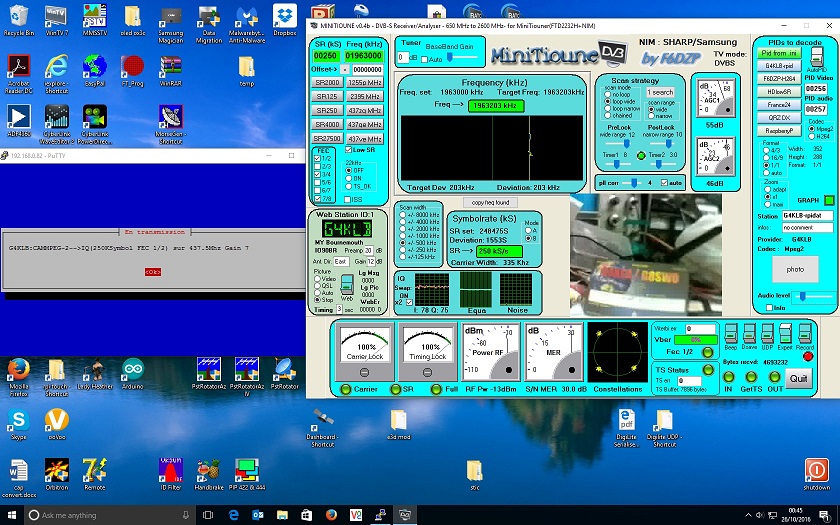Open the shutdown desktop icon

(x=816, y=474)
